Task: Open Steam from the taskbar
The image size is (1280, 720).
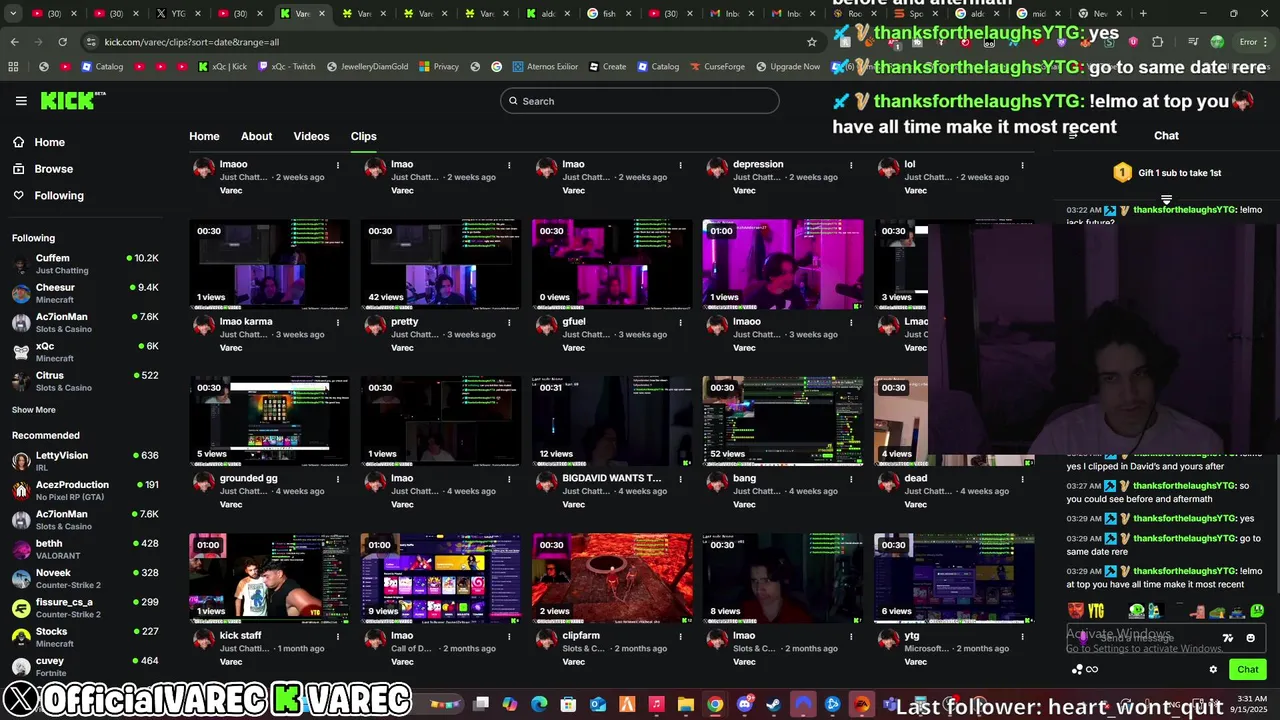Action: [x=773, y=705]
